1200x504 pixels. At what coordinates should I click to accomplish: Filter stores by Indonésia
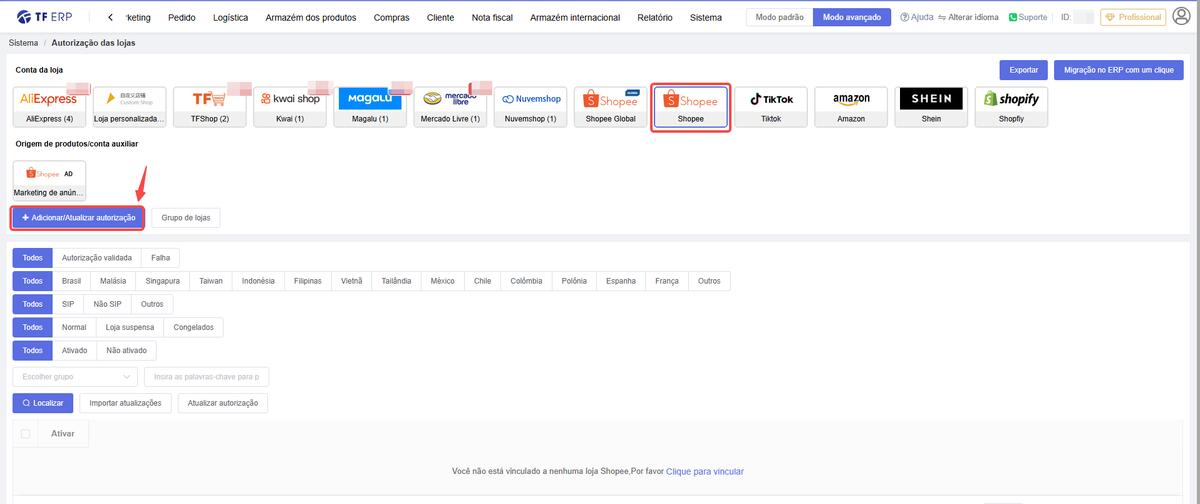[x=258, y=281]
